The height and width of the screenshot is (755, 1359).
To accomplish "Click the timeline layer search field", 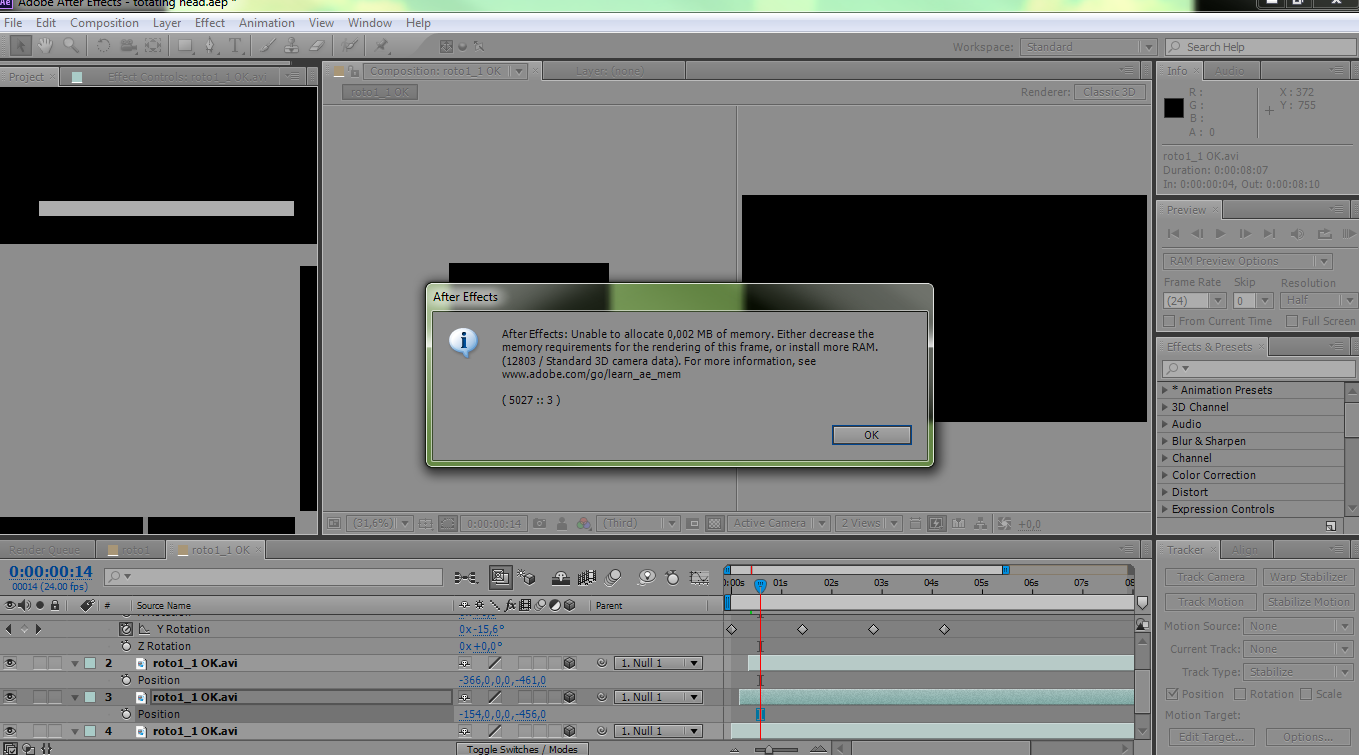I will click(273, 577).
